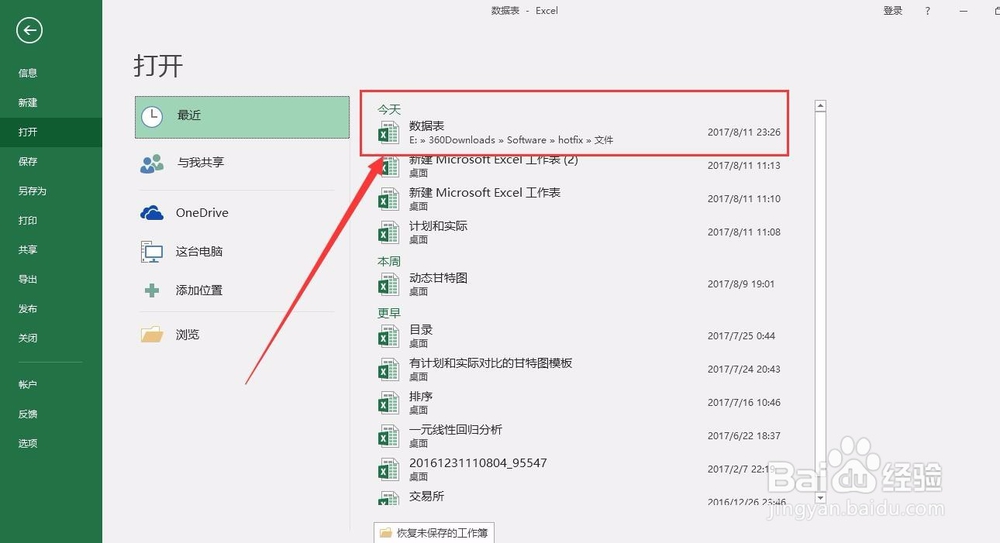Screen dimensions: 1000x543
Task: Click the 登录 sign-in link
Action: click(x=893, y=11)
